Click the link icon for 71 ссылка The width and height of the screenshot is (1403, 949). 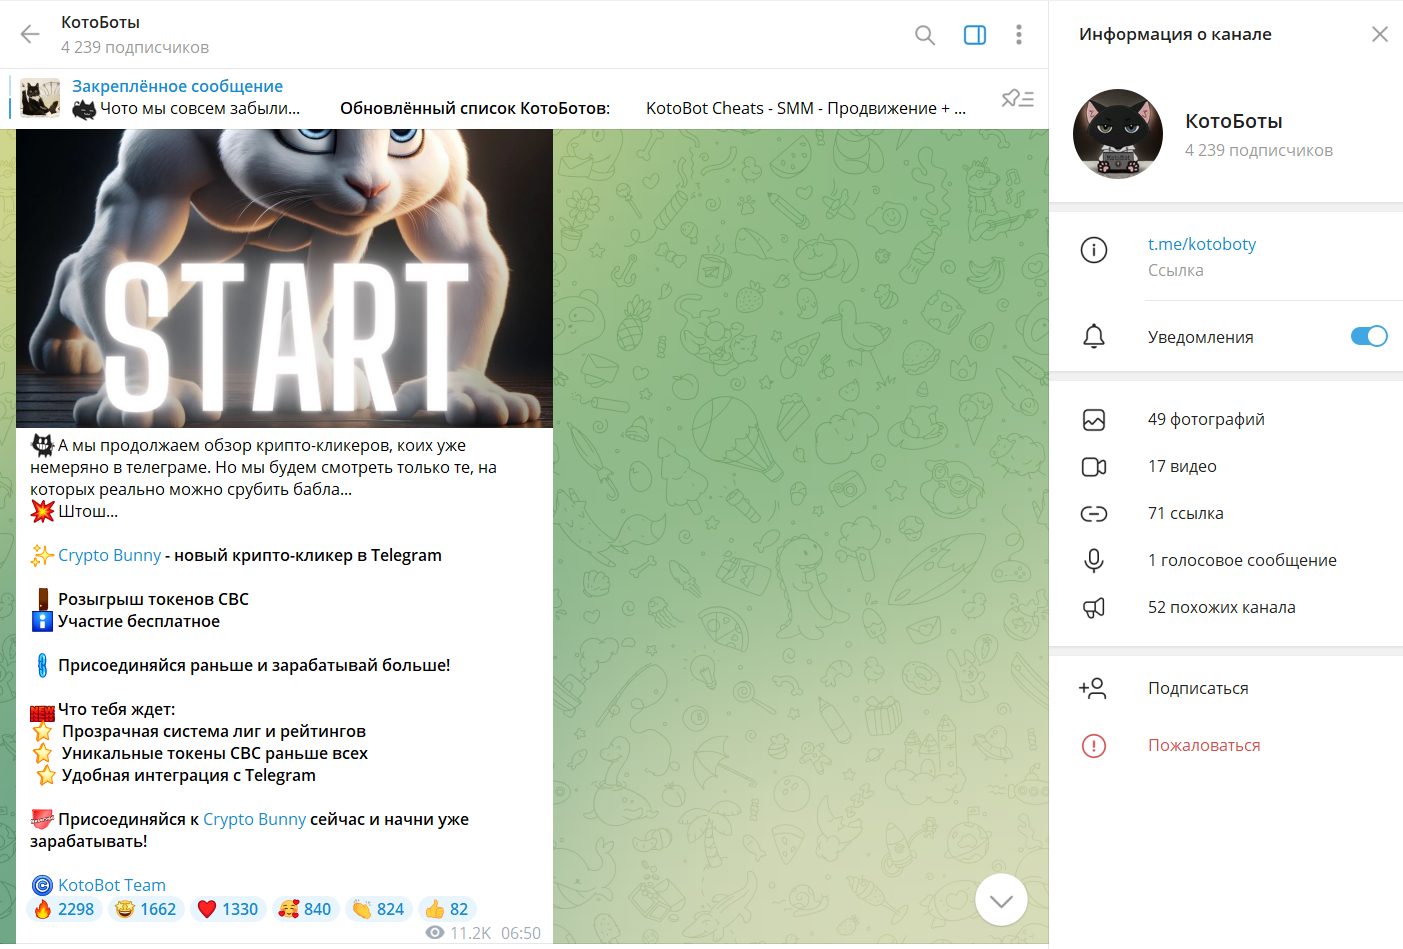[1094, 514]
